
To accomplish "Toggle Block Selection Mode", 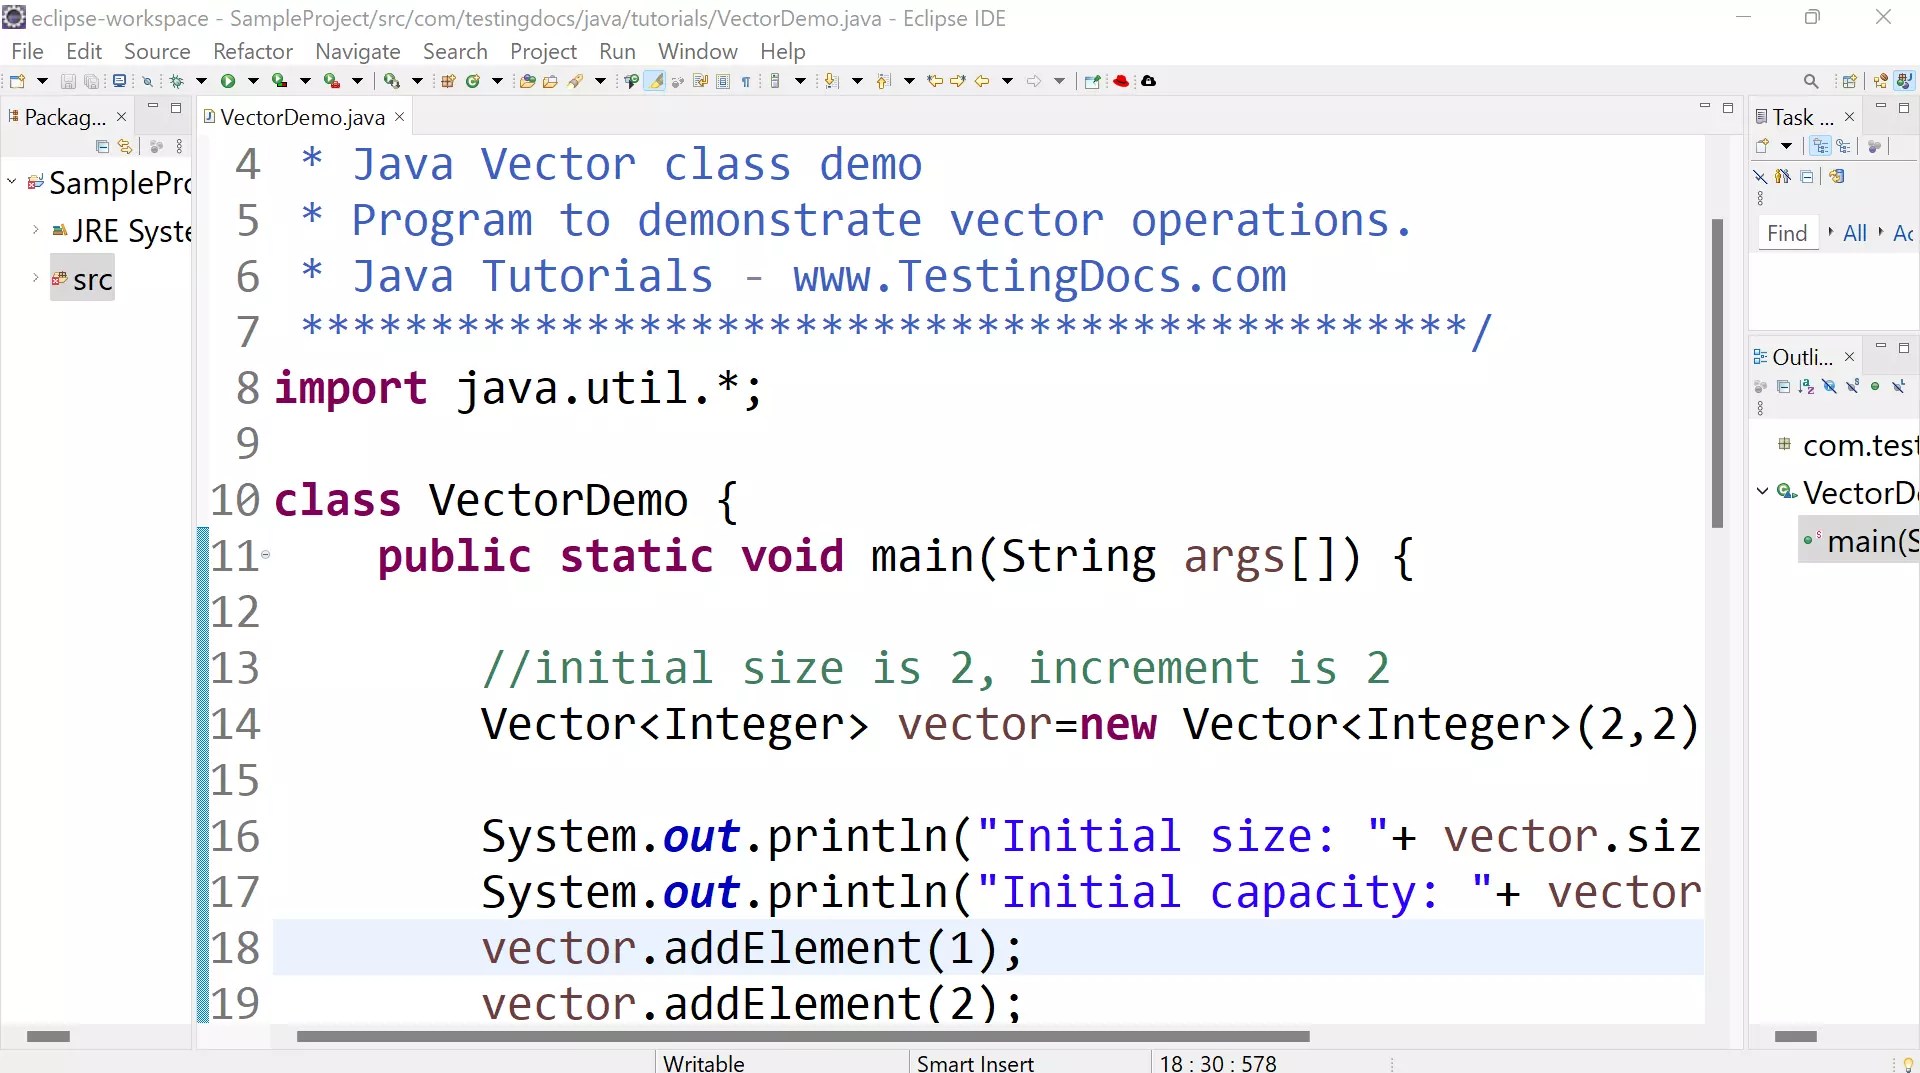I will (723, 81).
